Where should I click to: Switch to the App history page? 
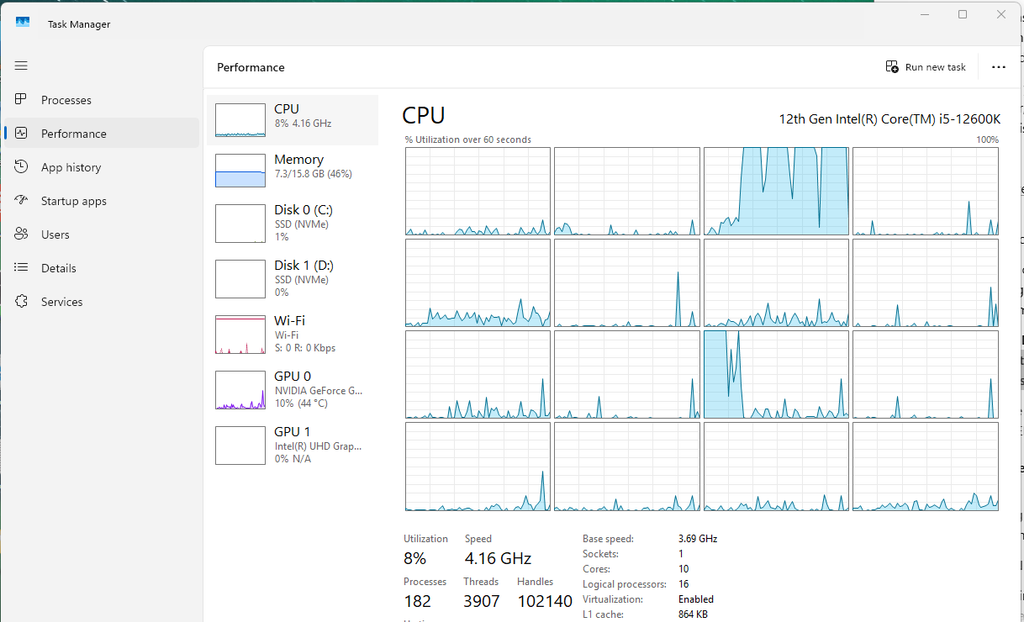[101, 167]
